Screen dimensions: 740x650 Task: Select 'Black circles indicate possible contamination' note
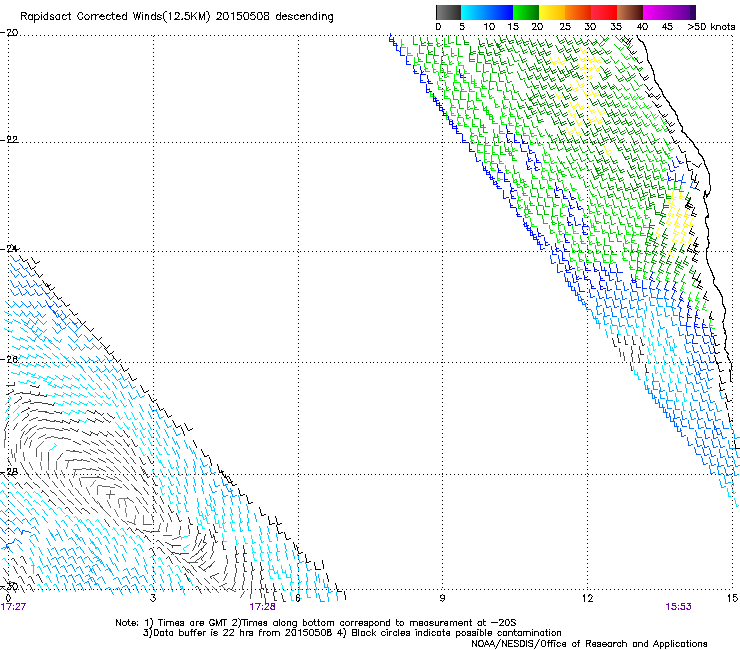456,633
